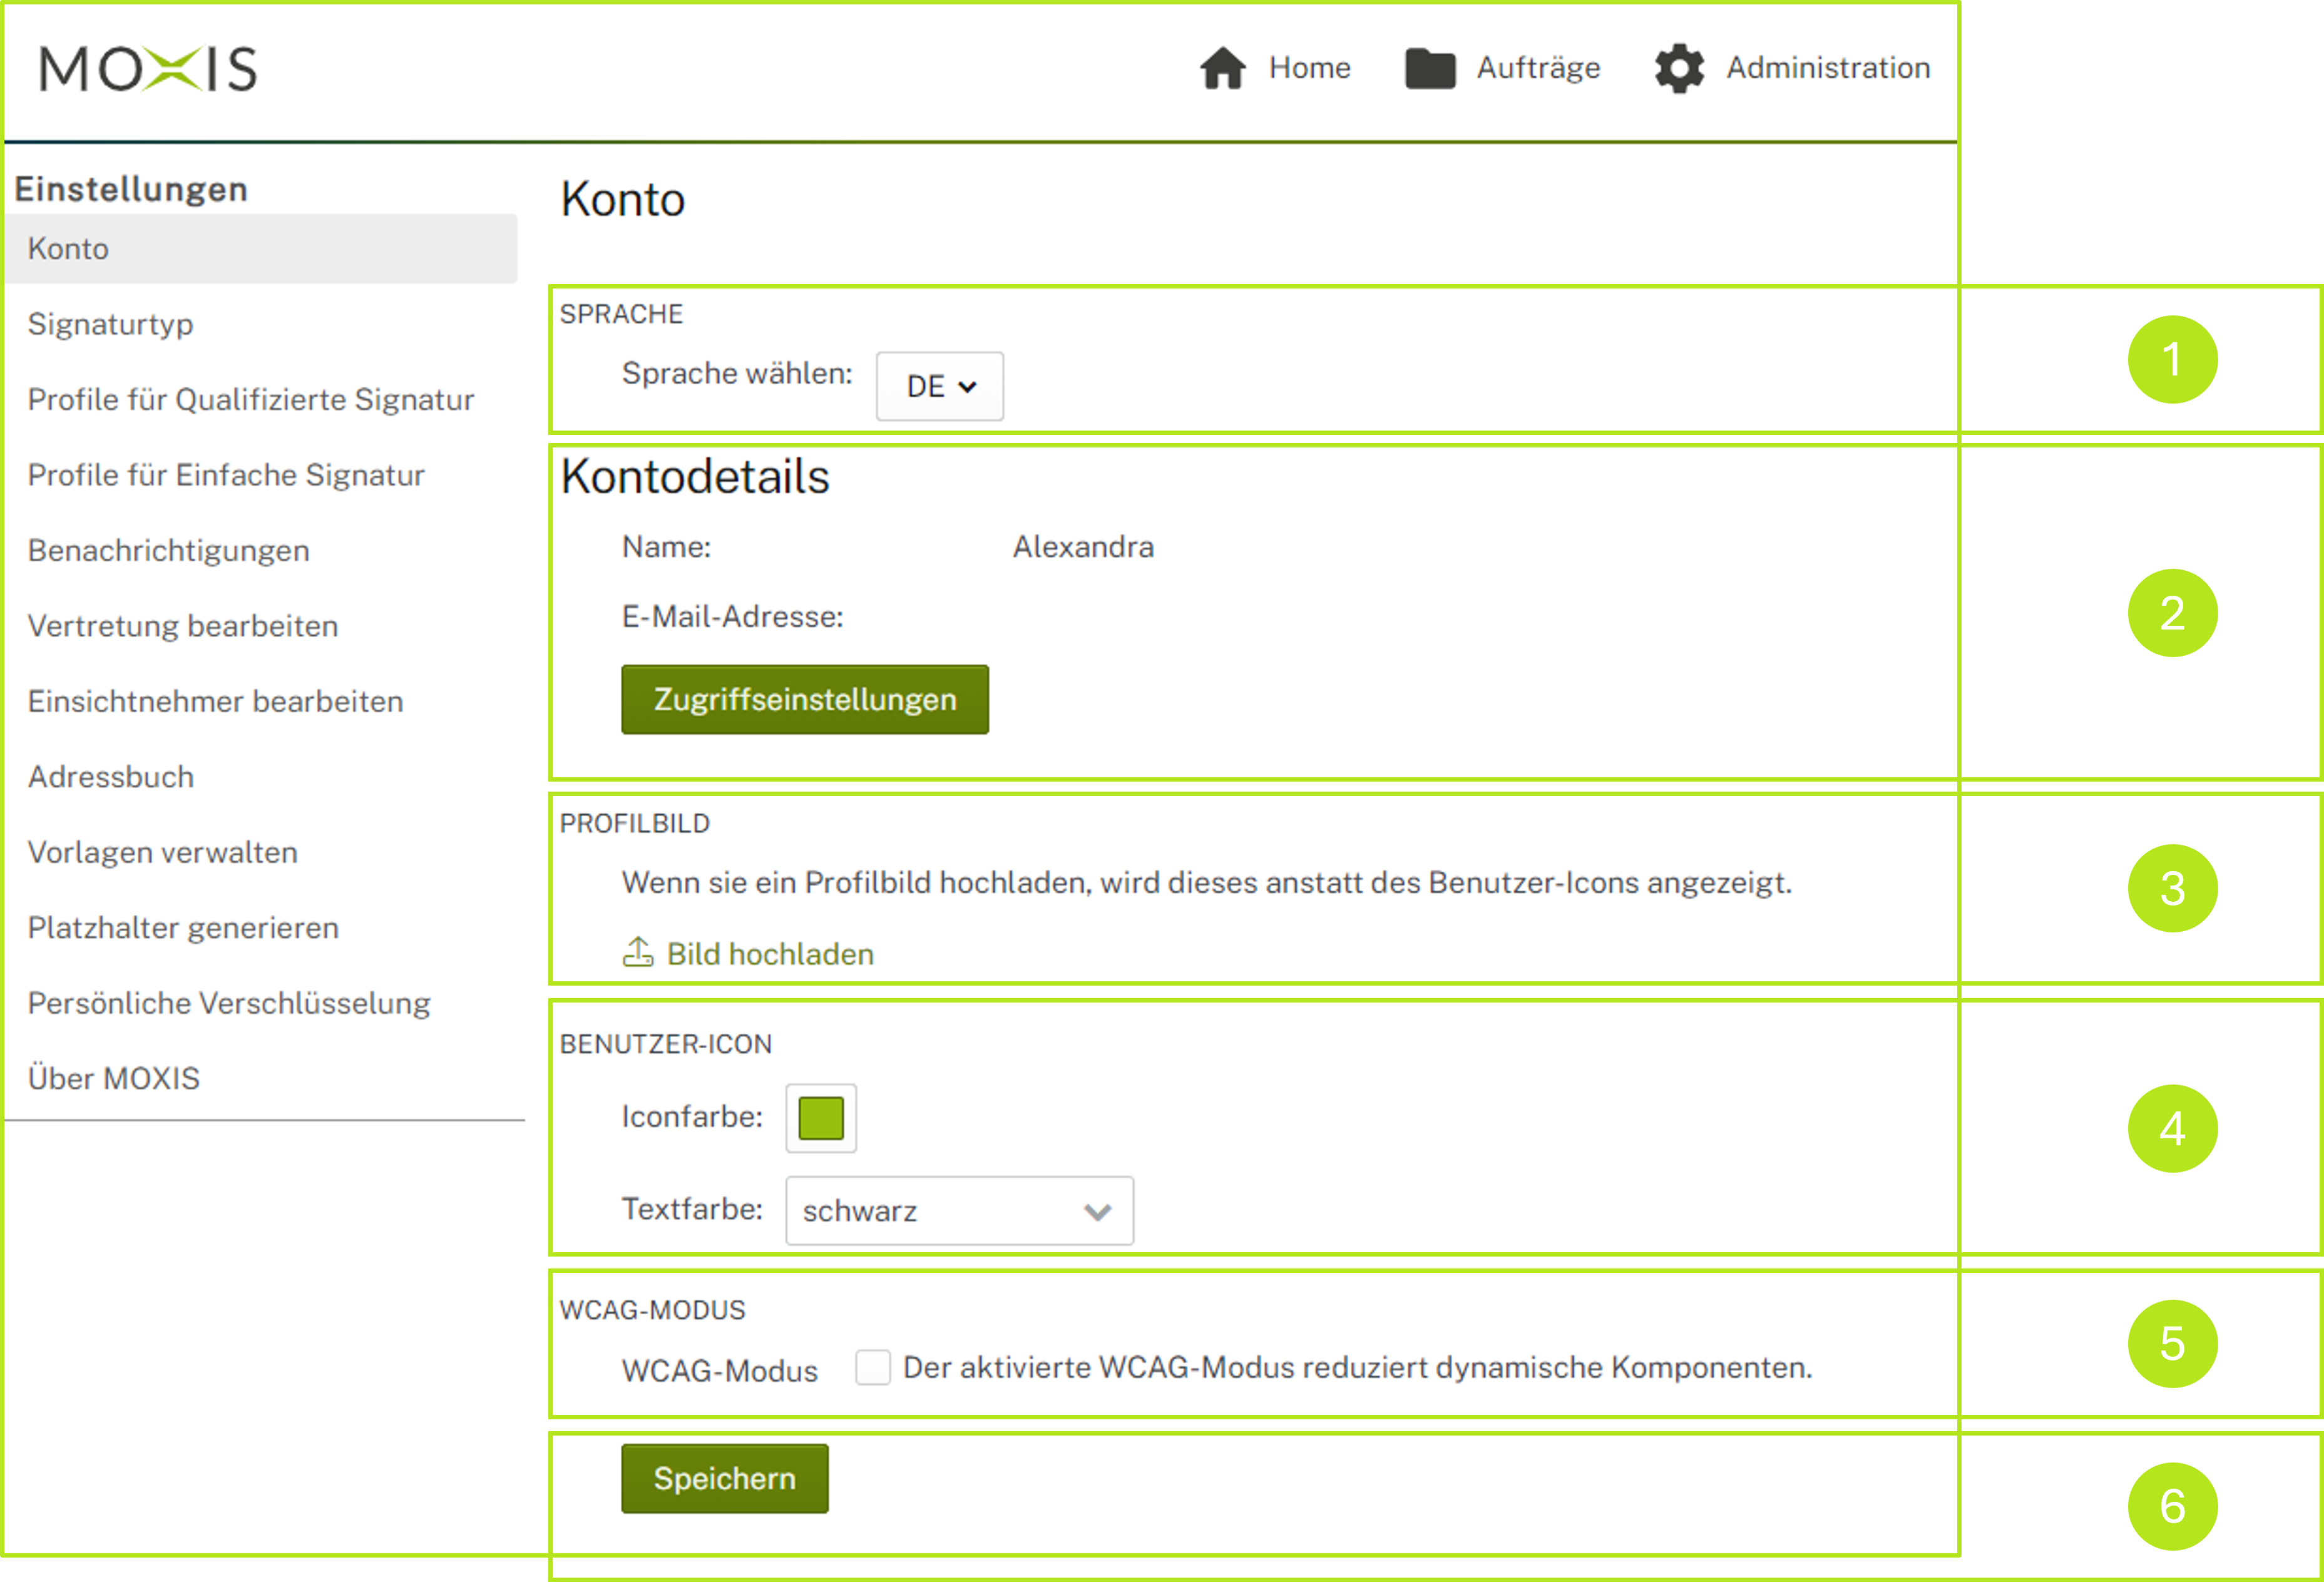The image size is (2324, 1582).
Task: Open Adressbuch settings page
Action: click(111, 777)
